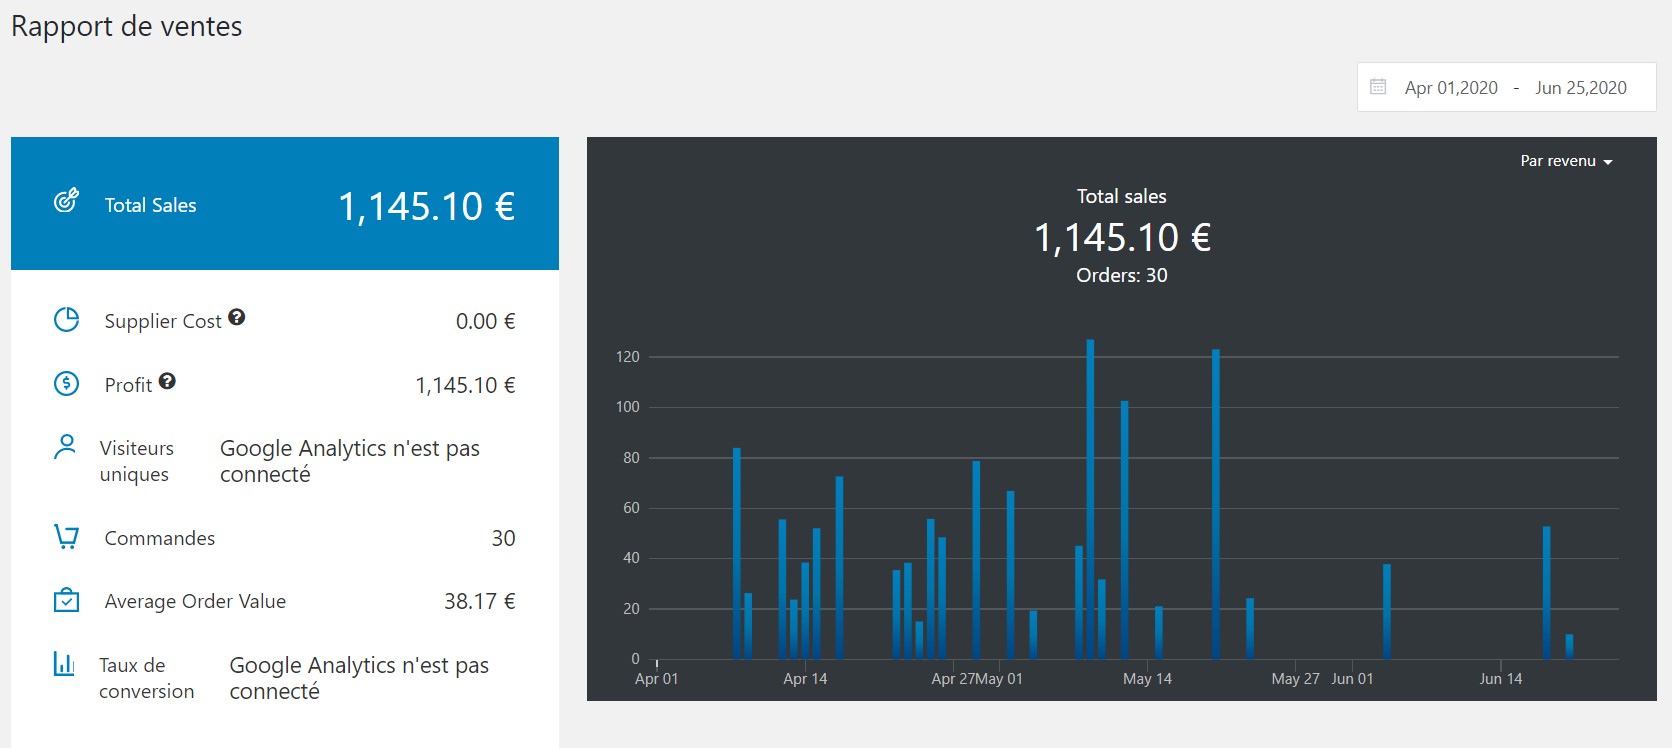Click the chart title Total sales

click(1122, 196)
